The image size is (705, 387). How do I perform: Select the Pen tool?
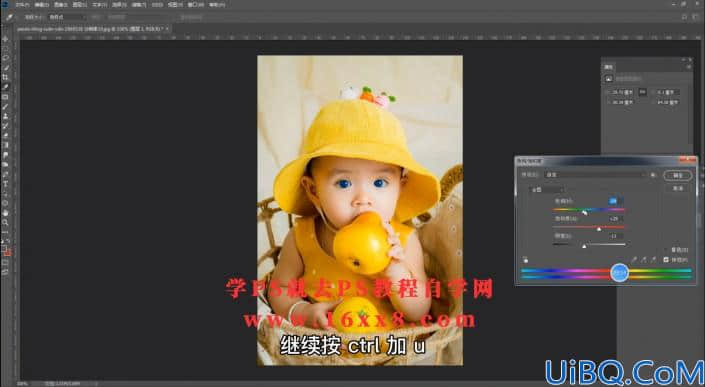[x=5, y=174]
